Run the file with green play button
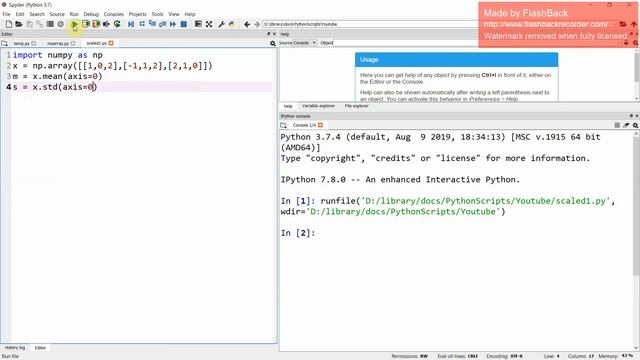The width and height of the screenshot is (640, 360). click(x=75, y=24)
